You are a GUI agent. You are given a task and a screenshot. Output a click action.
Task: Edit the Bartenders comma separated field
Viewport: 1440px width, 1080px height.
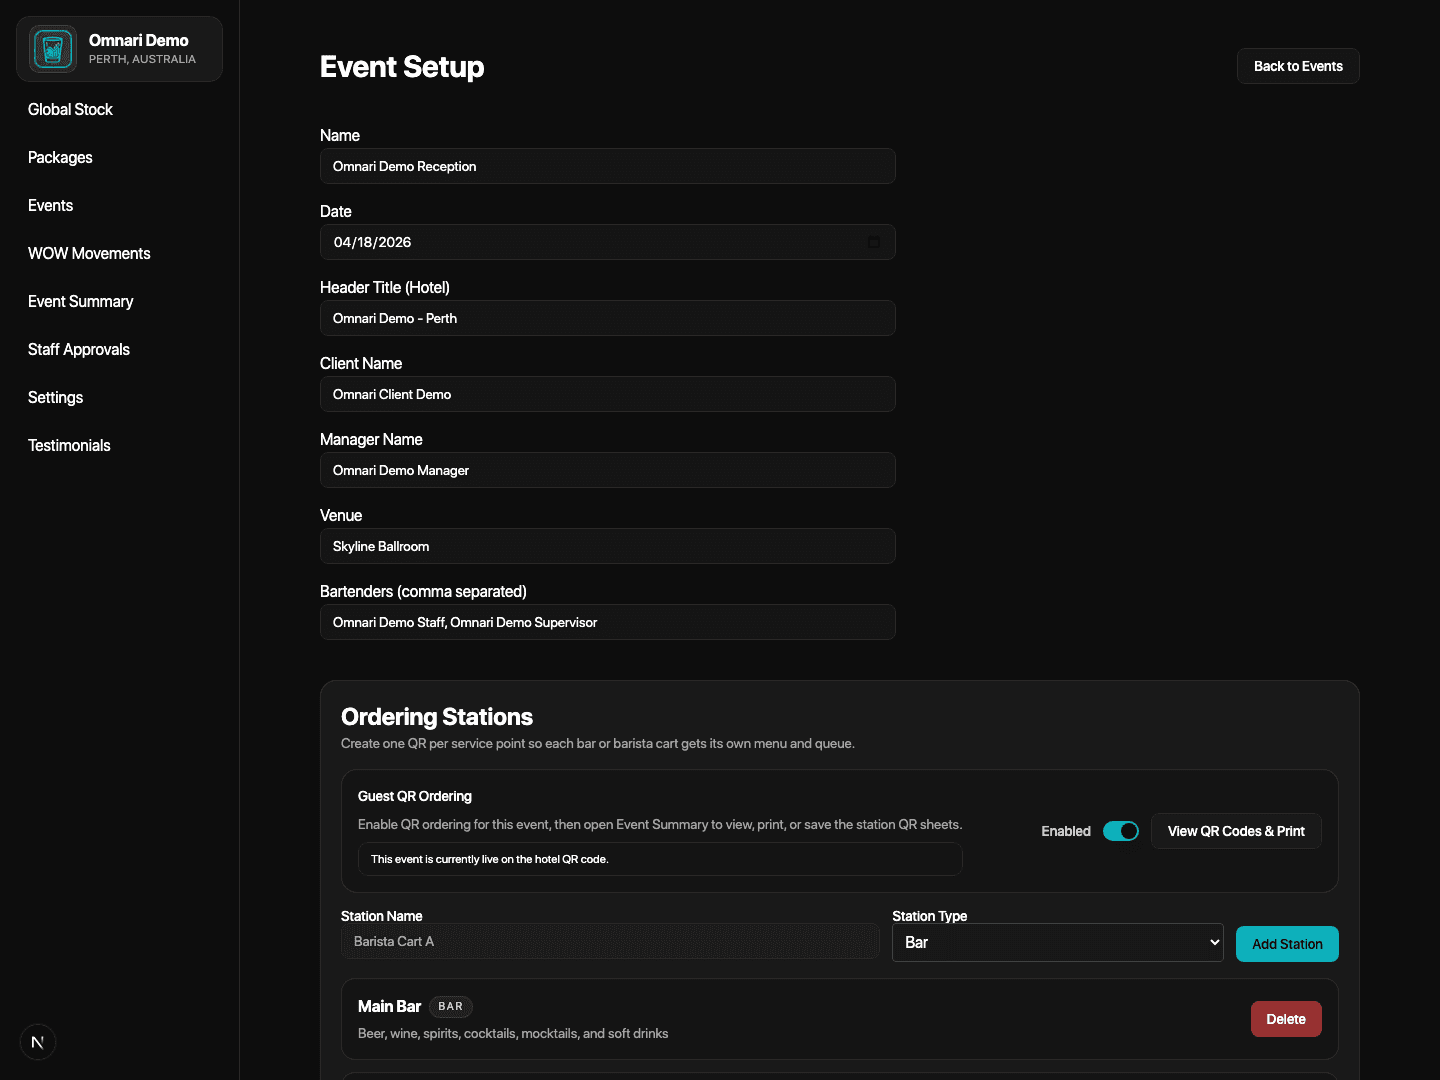click(x=607, y=622)
